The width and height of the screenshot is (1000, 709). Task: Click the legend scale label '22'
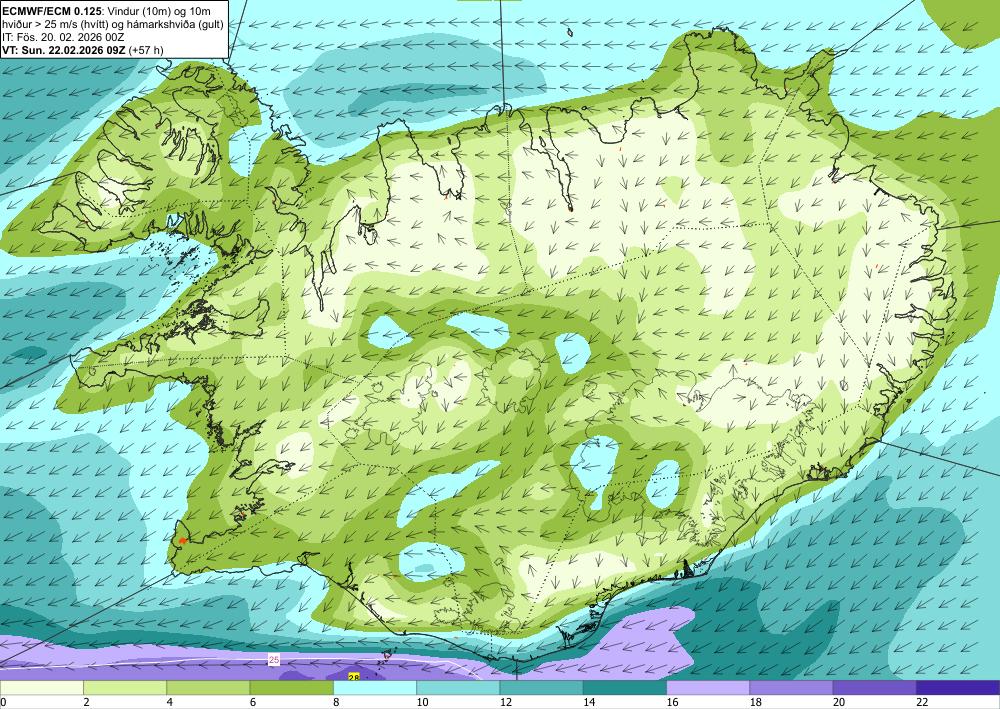point(922,703)
